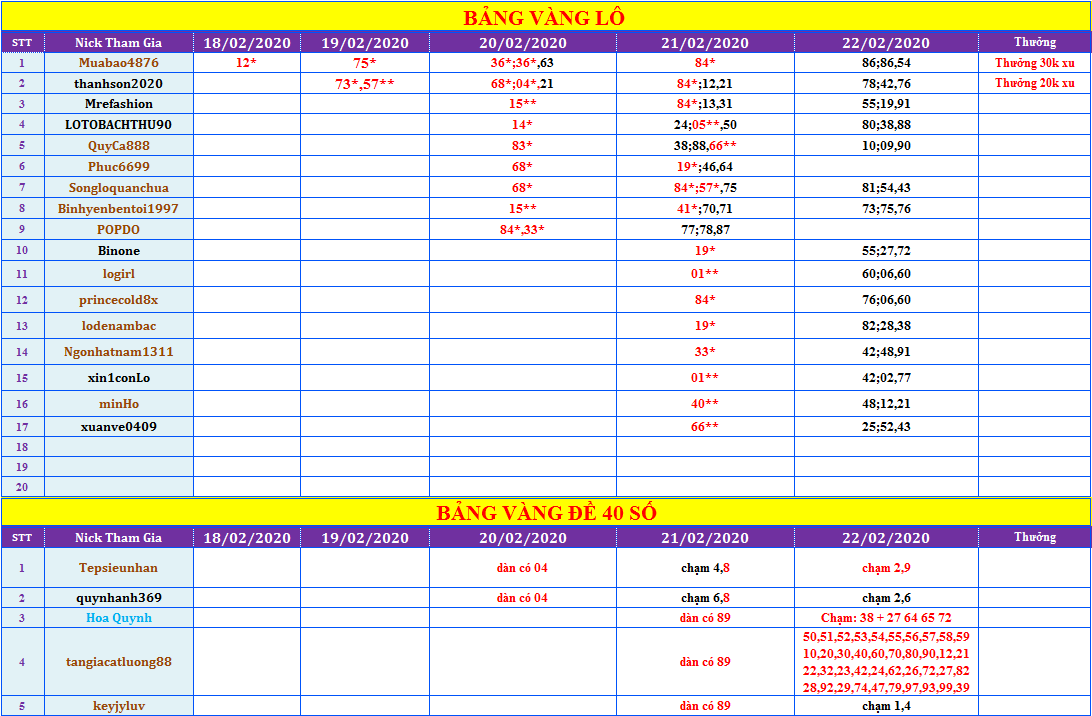Select the '42;48,91' cell
The width and height of the screenshot is (1092, 716).
[x=886, y=352]
